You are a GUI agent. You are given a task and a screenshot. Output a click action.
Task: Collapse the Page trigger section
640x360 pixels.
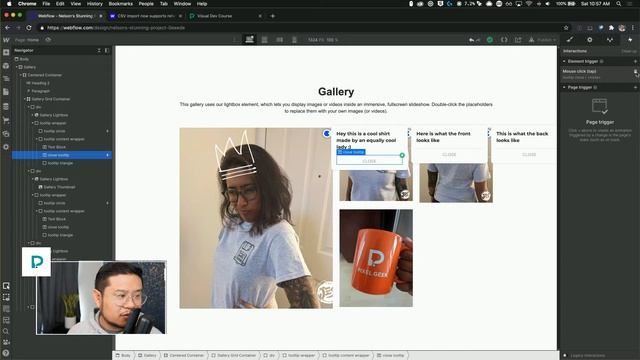tap(564, 87)
